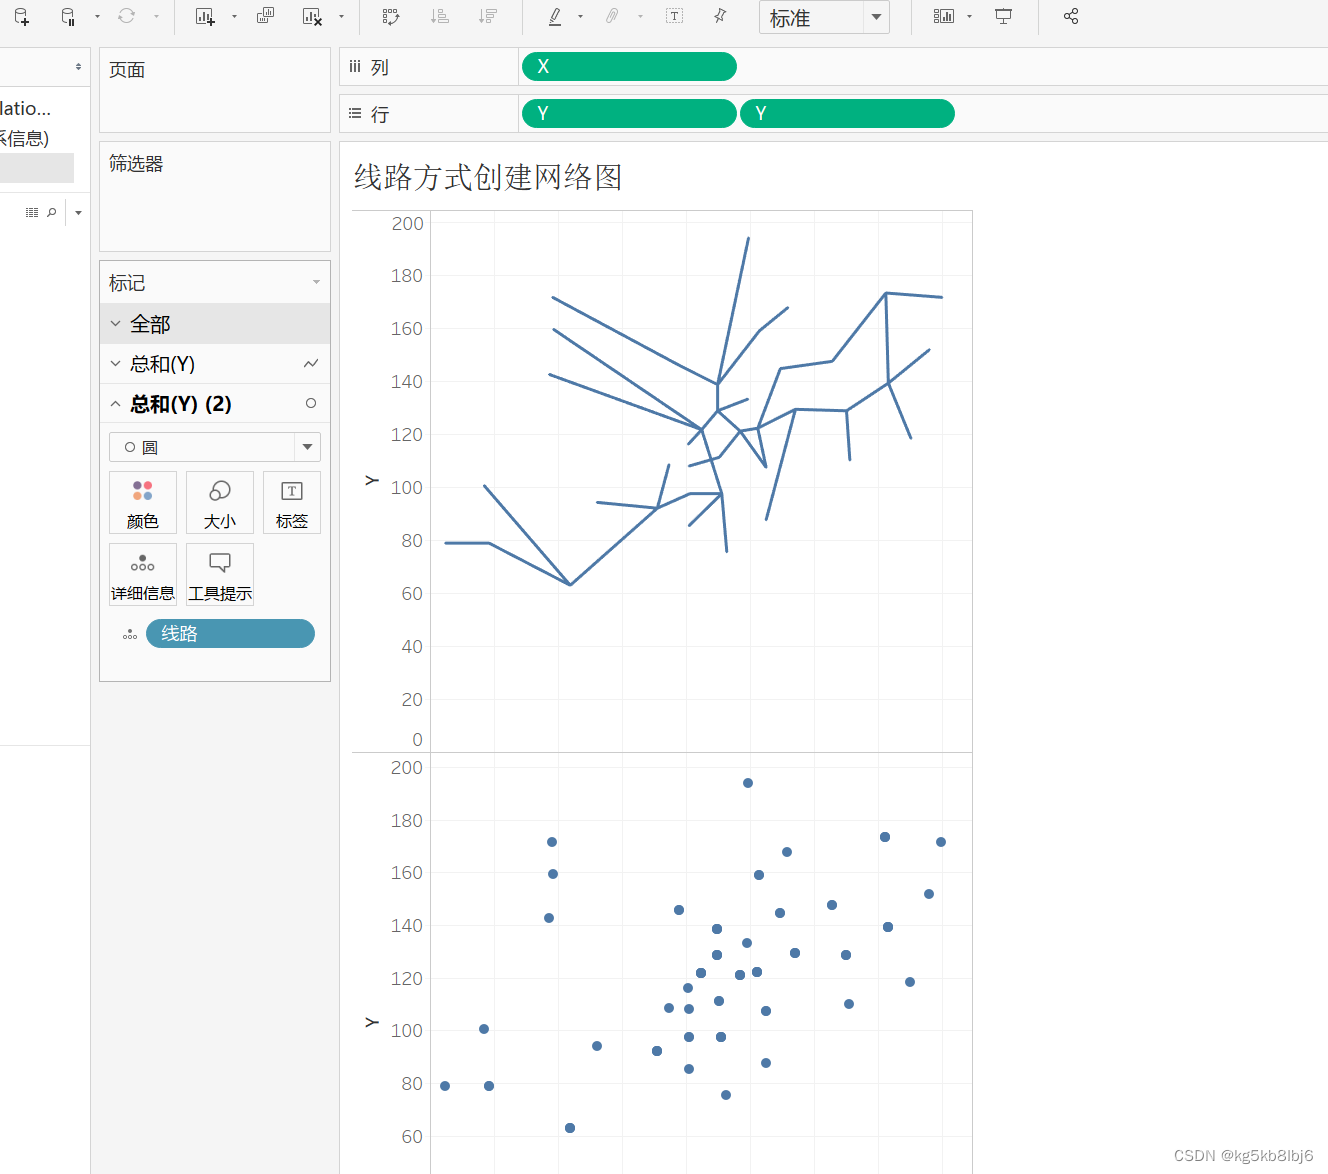
Task: Expand the 总和(Y) marks section
Action: click(x=115, y=364)
